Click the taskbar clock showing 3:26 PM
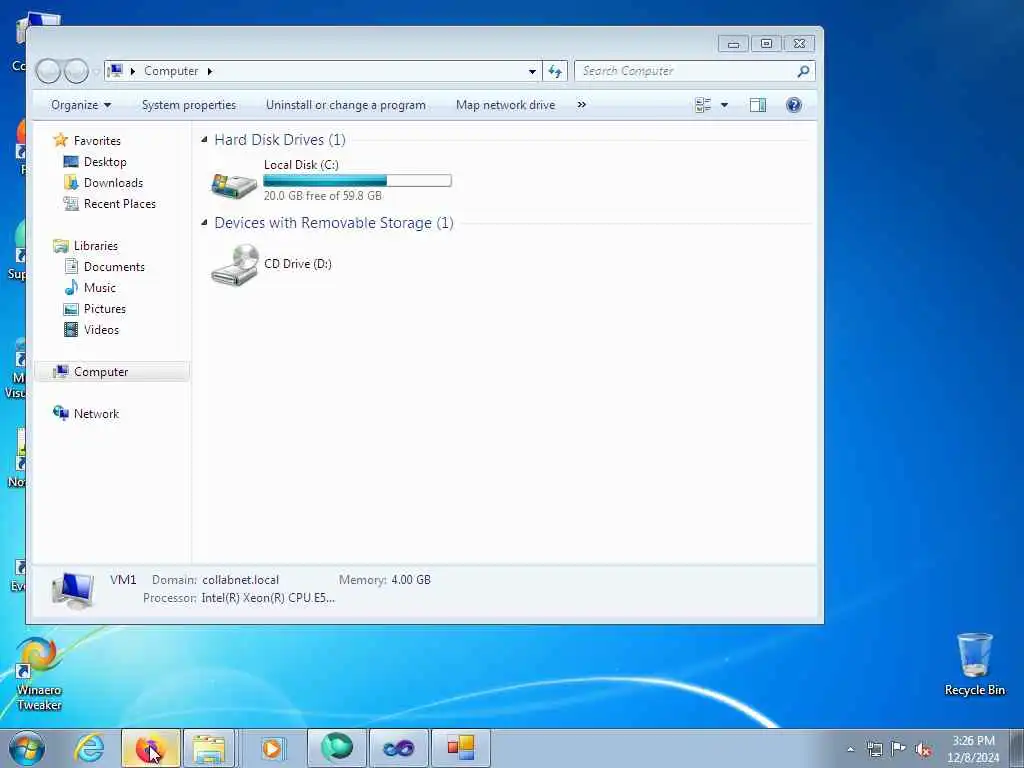1024x768 pixels. tap(973, 748)
